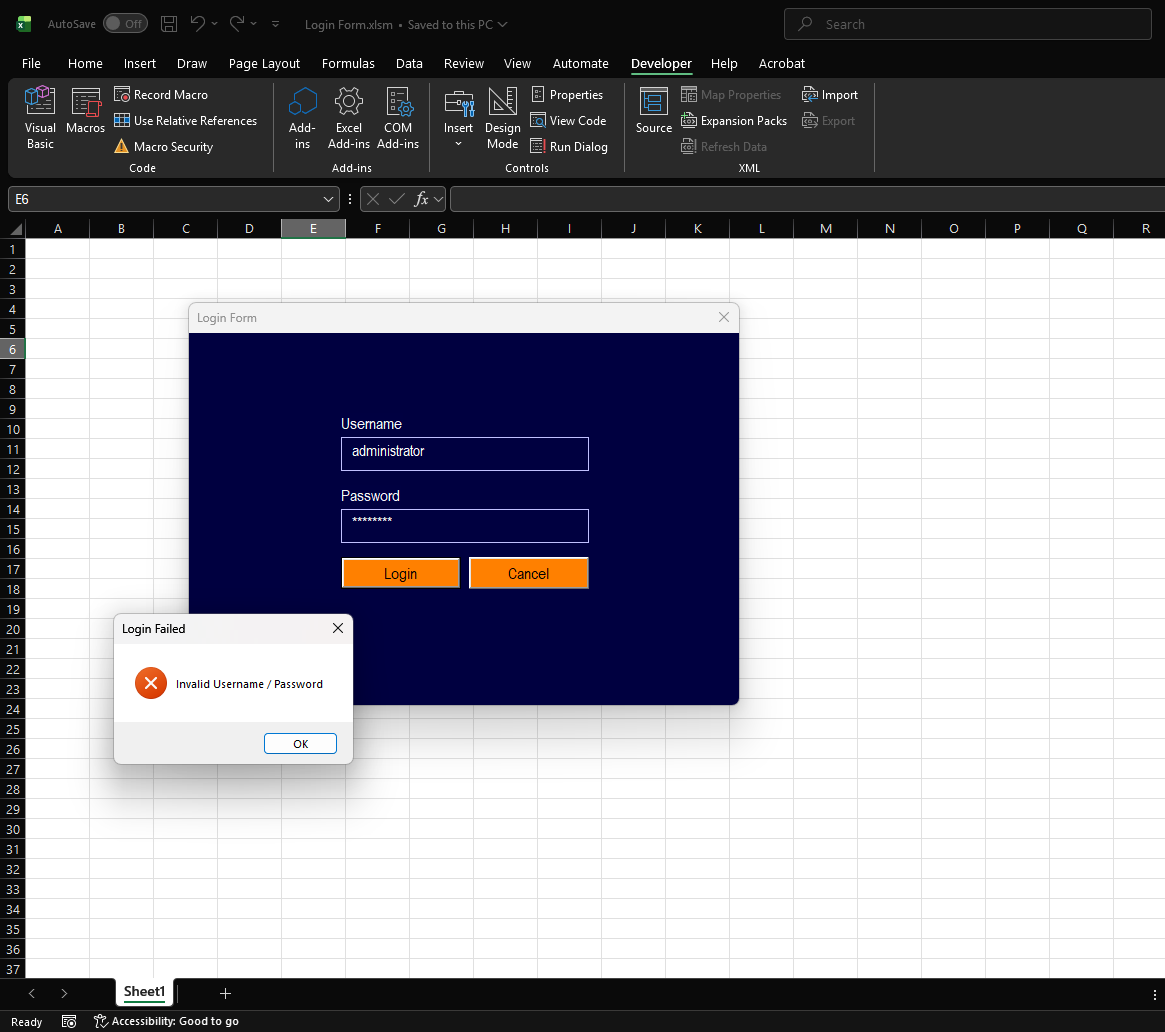Select the Sheet1 tab

point(144,992)
